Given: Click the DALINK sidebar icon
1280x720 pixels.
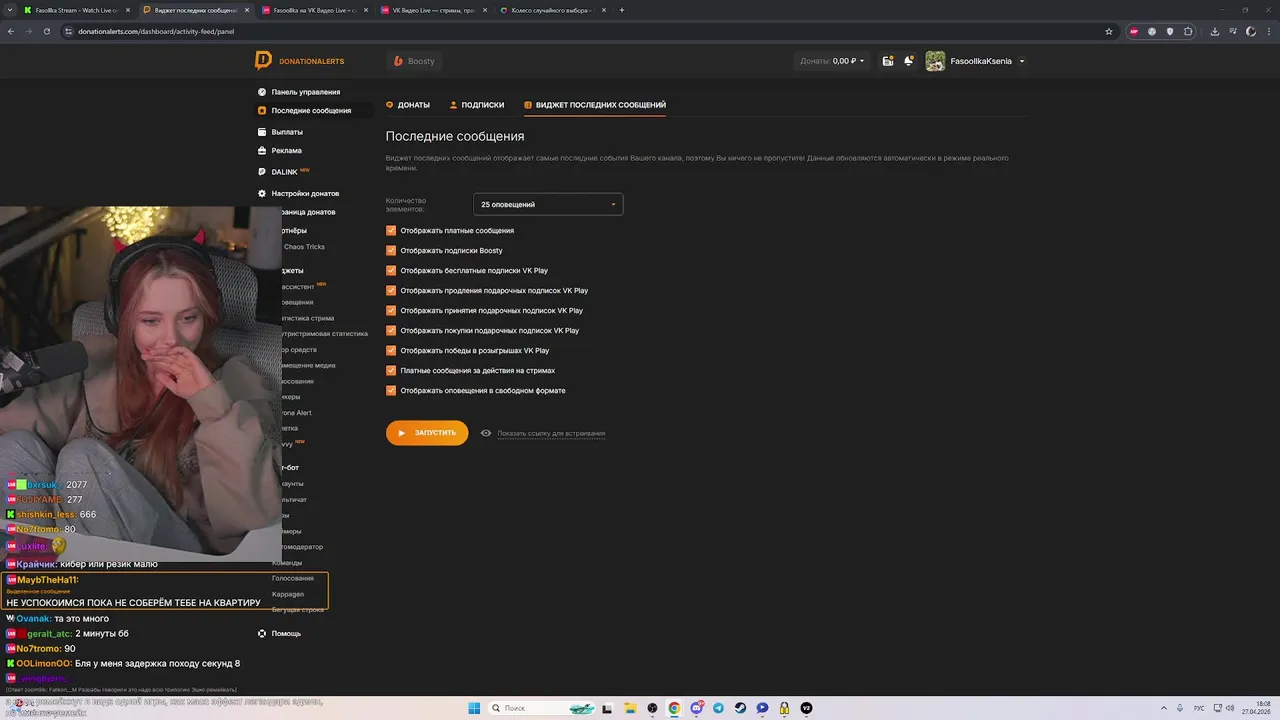Looking at the screenshot, I should [x=262, y=172].
